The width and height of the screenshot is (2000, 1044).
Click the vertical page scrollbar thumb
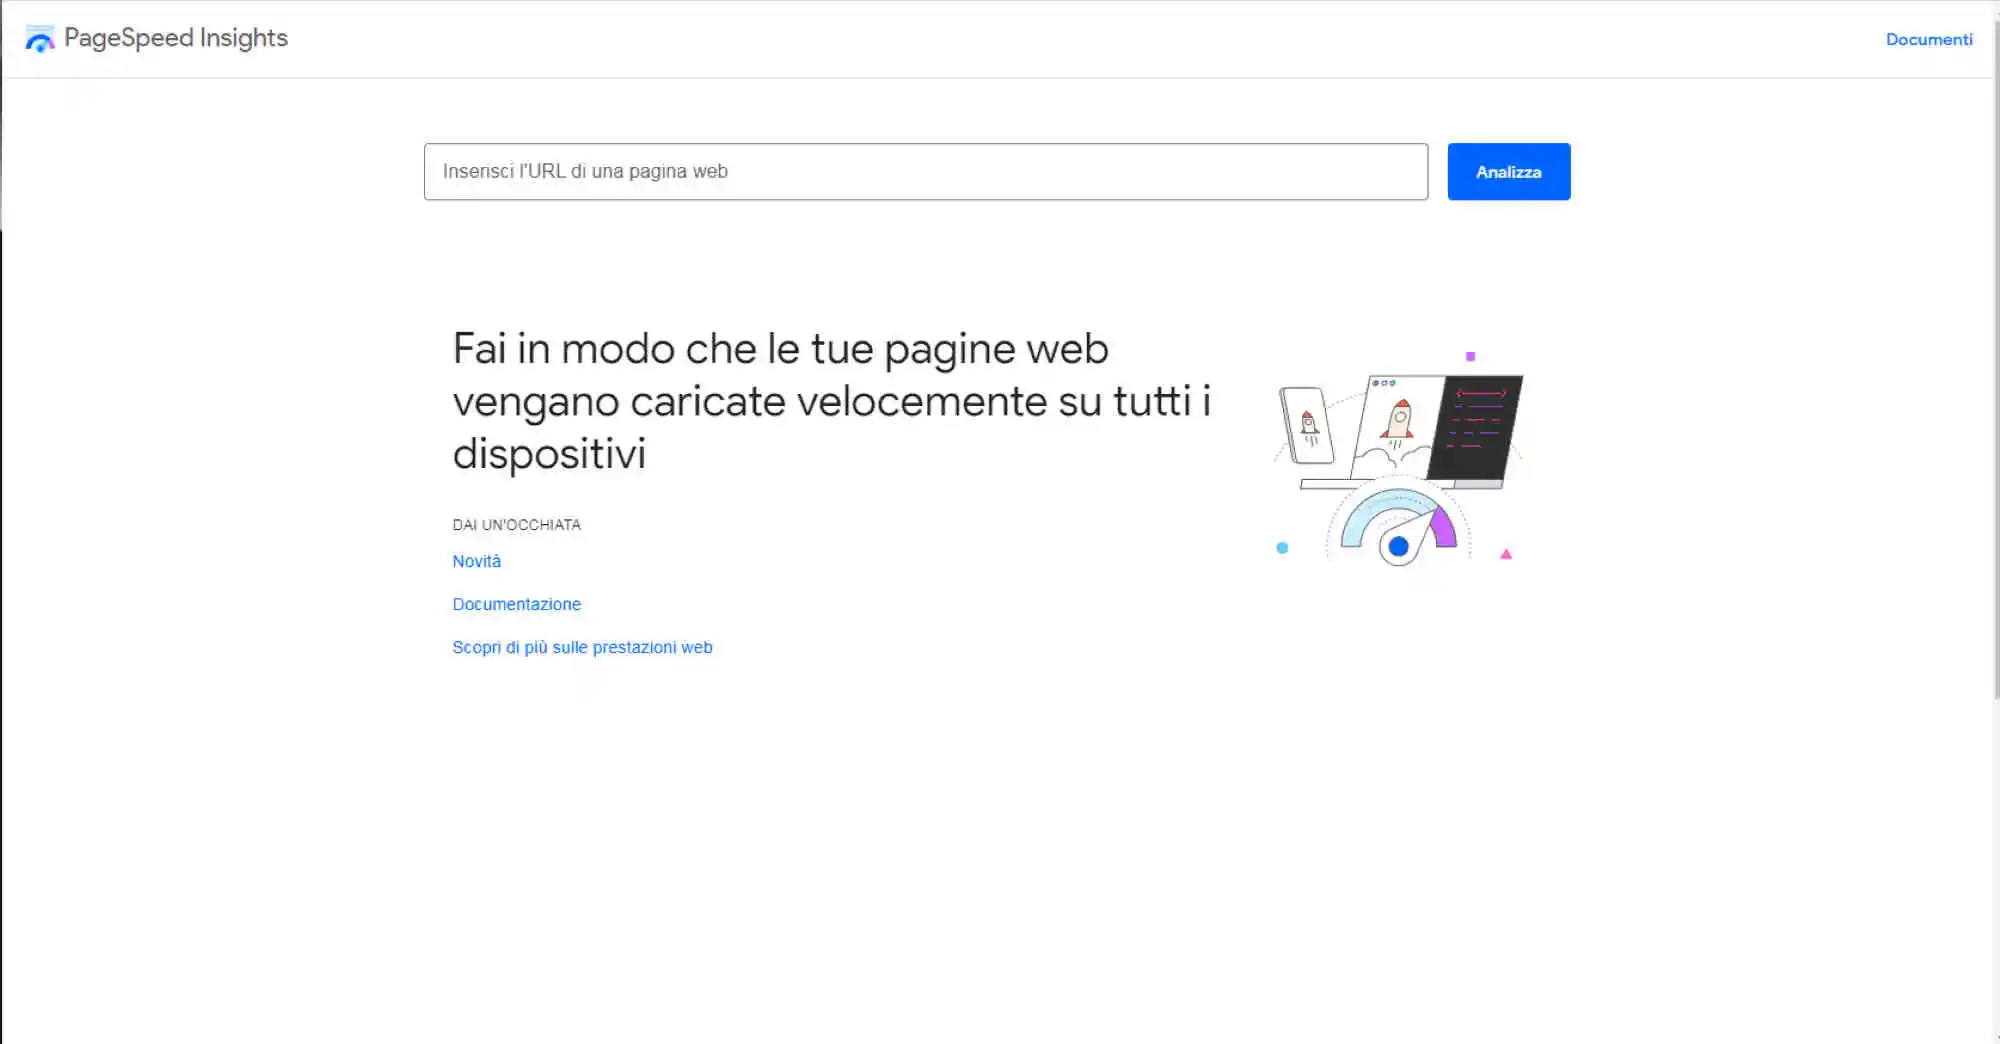click(1996, 360)
